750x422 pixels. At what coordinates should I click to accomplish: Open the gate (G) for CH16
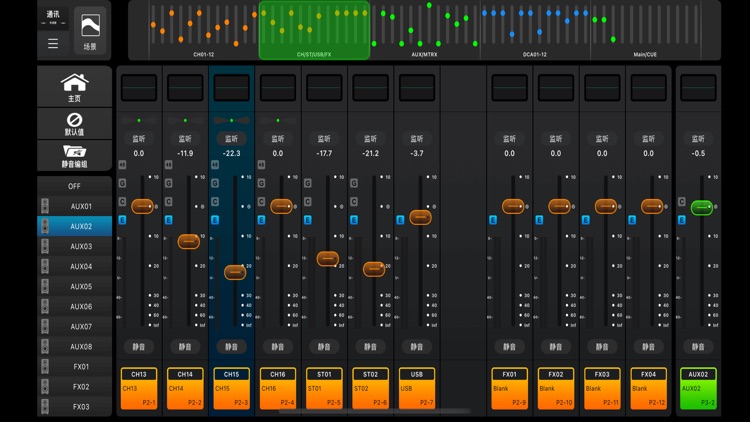coord(262,183)
